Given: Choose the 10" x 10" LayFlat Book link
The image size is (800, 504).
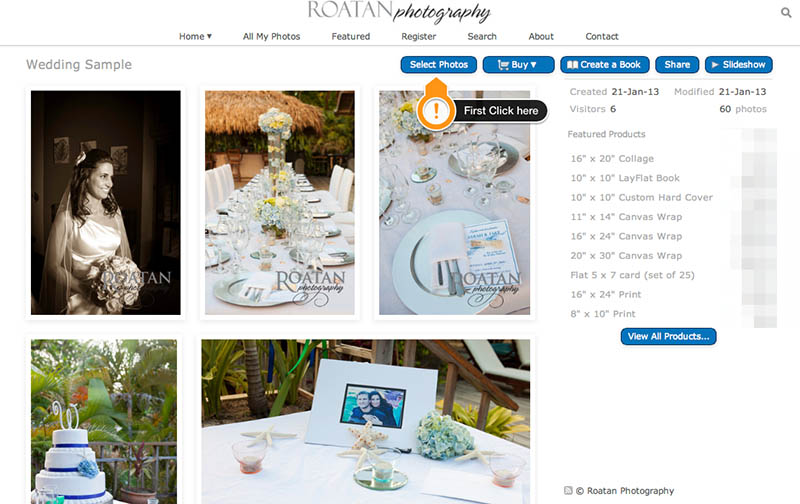Looking at the screenshot, I should (x=625, y=178).
